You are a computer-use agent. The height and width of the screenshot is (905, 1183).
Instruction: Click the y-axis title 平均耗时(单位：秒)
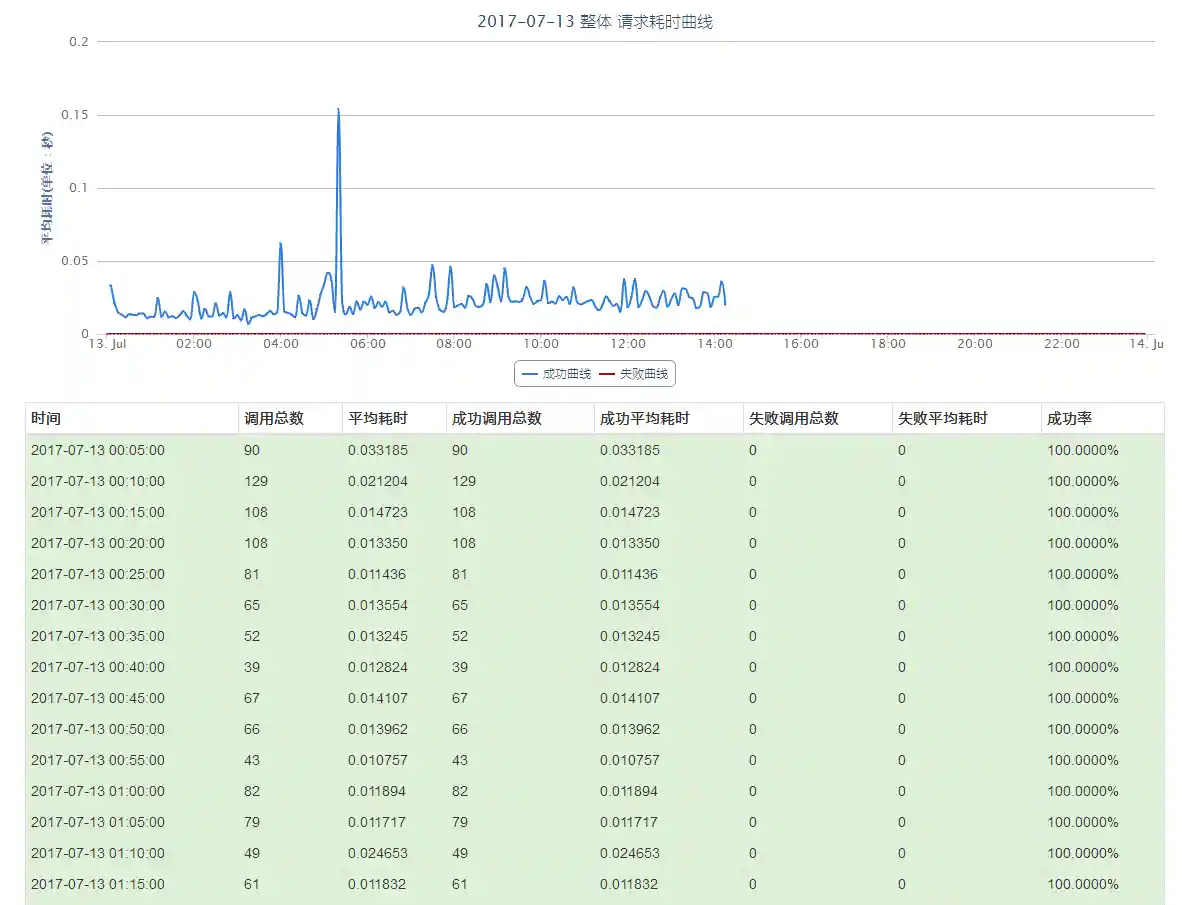point(46,188)
